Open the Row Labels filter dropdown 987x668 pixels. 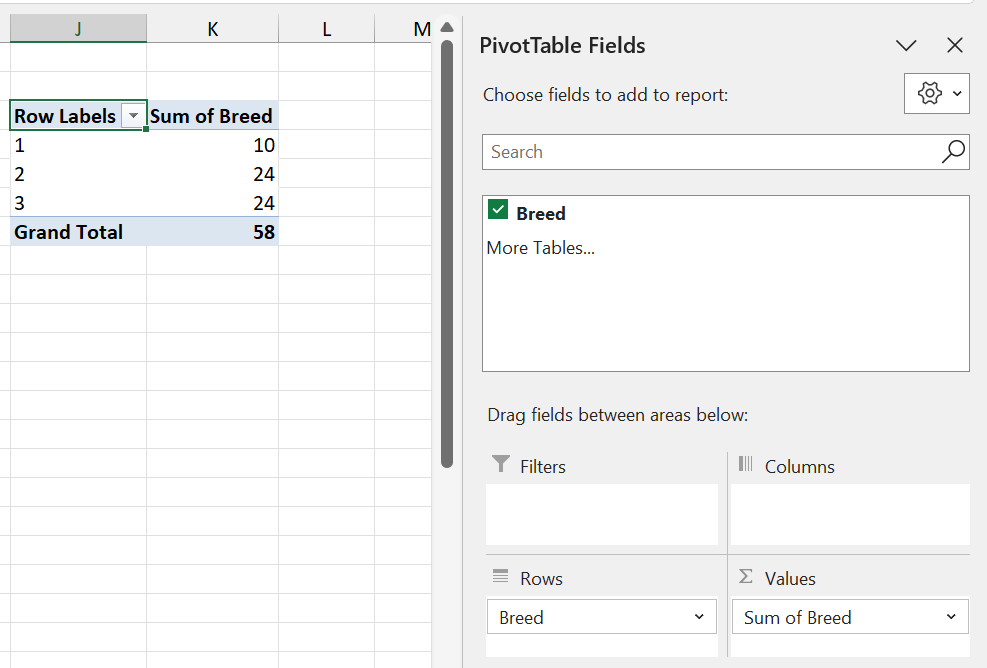click(133, 117)
